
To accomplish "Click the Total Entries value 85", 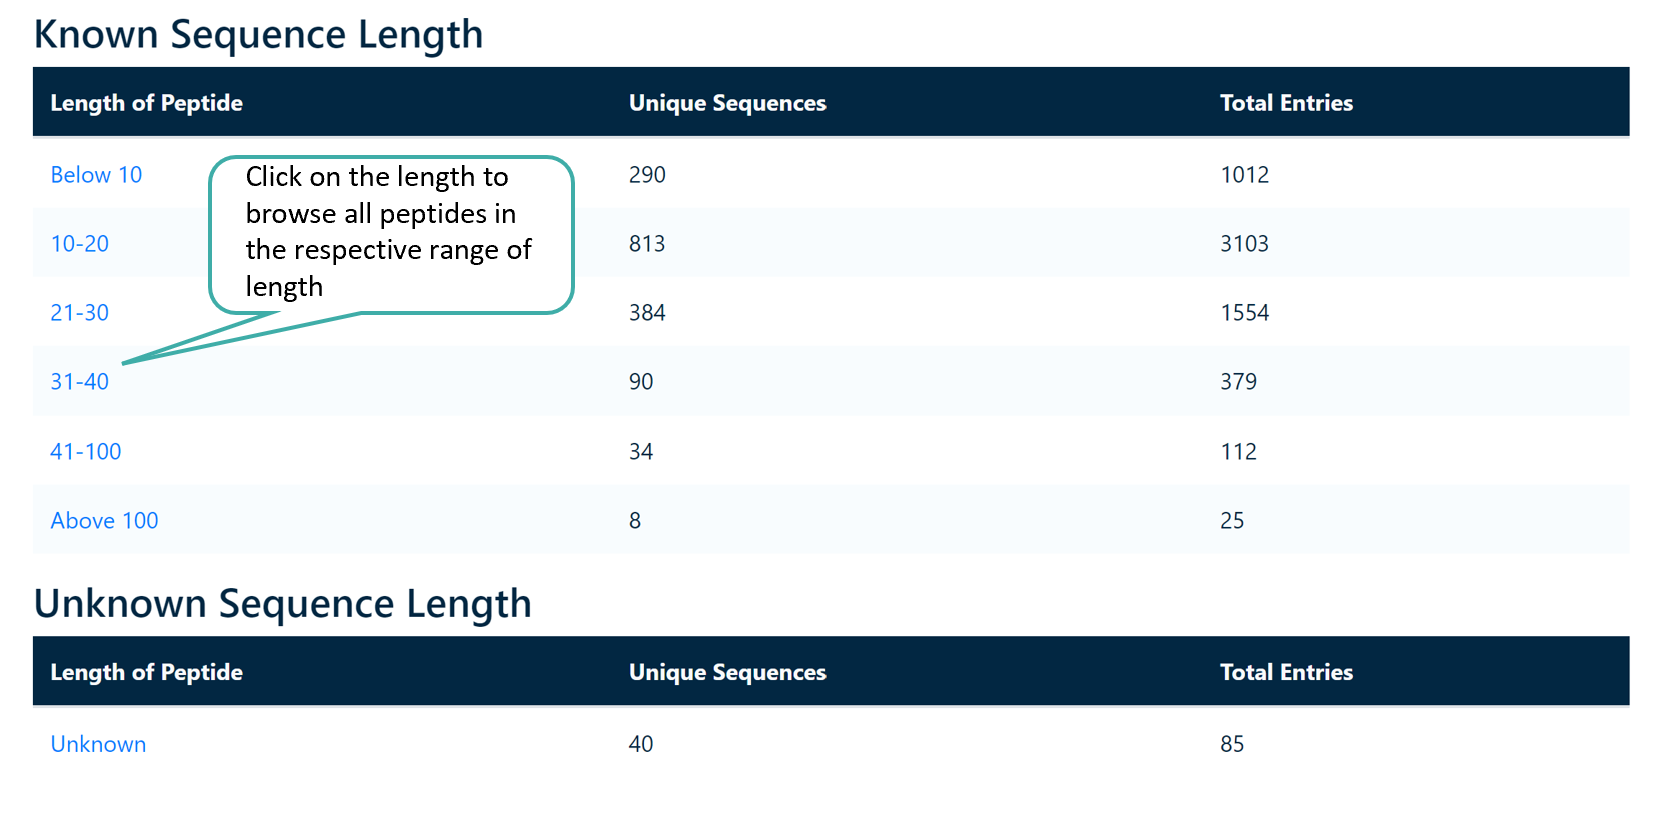I will [x=1231, y=744].
